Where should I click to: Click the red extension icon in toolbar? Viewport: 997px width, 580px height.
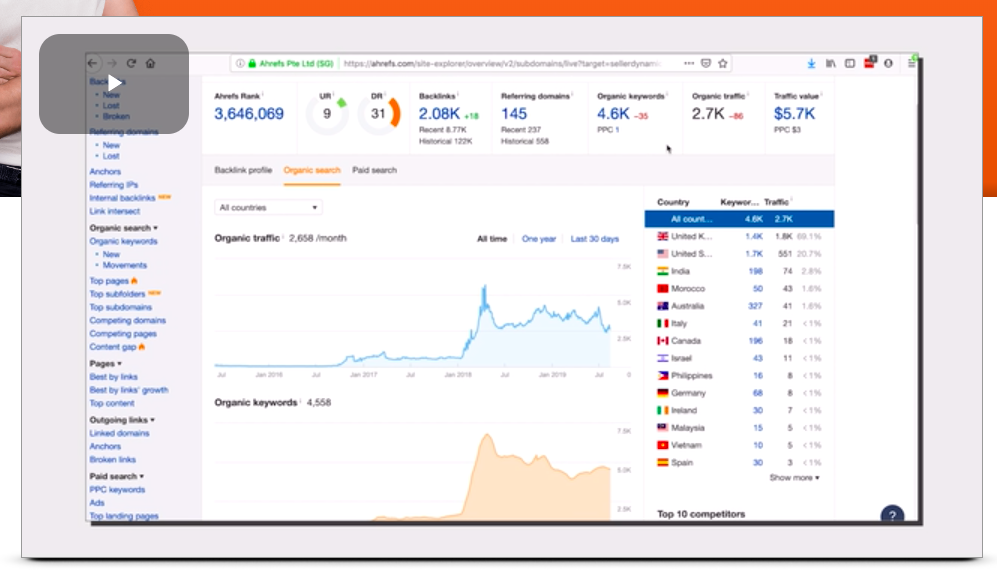click(869, 62)
